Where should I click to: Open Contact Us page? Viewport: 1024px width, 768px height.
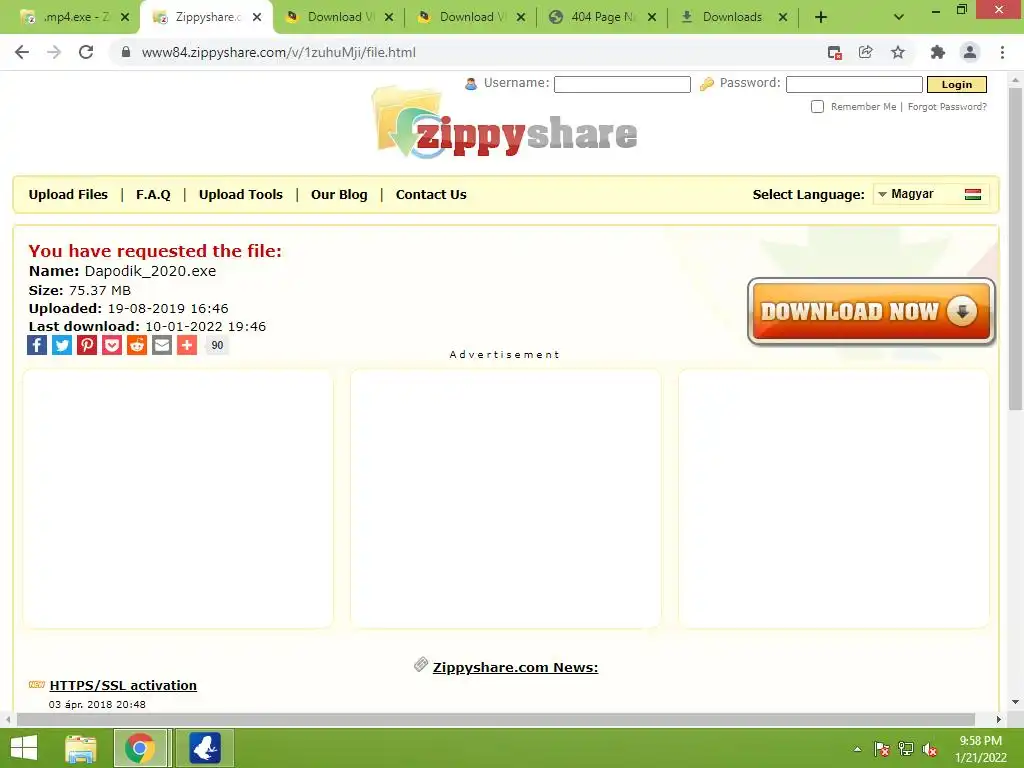[x=431, y=195]
